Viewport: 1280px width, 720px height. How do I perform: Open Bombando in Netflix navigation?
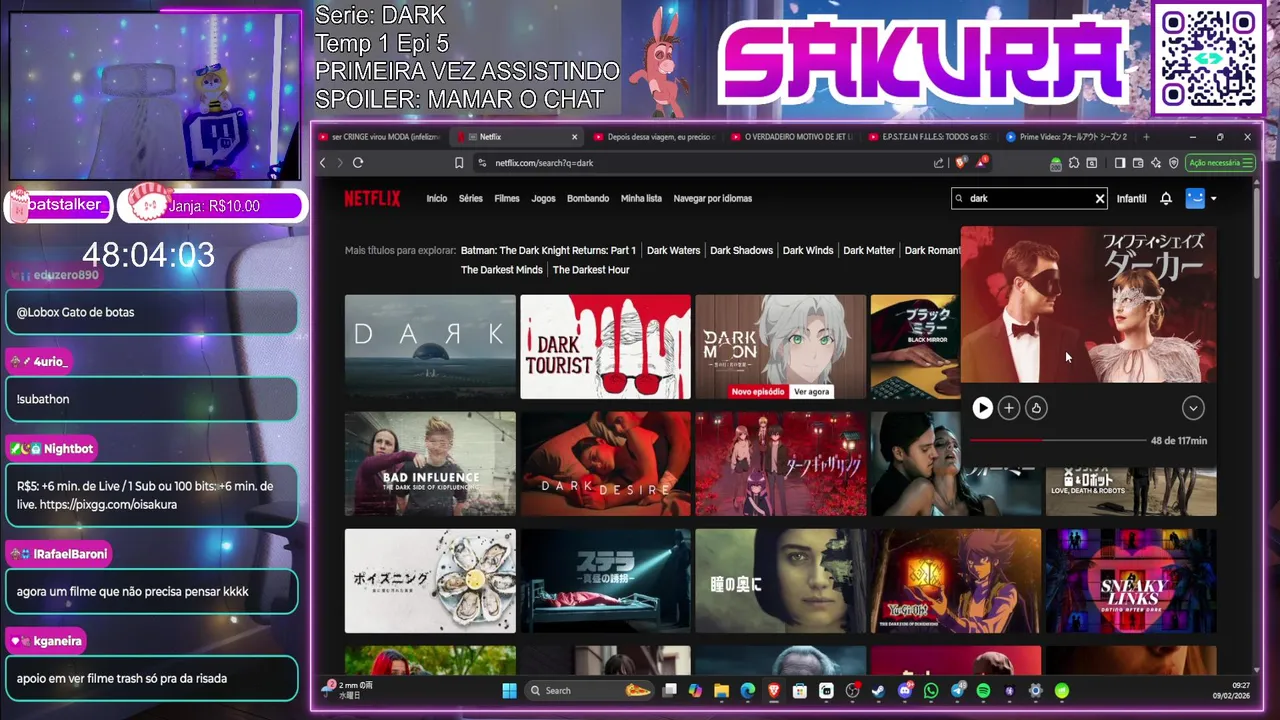click(588, 198)
